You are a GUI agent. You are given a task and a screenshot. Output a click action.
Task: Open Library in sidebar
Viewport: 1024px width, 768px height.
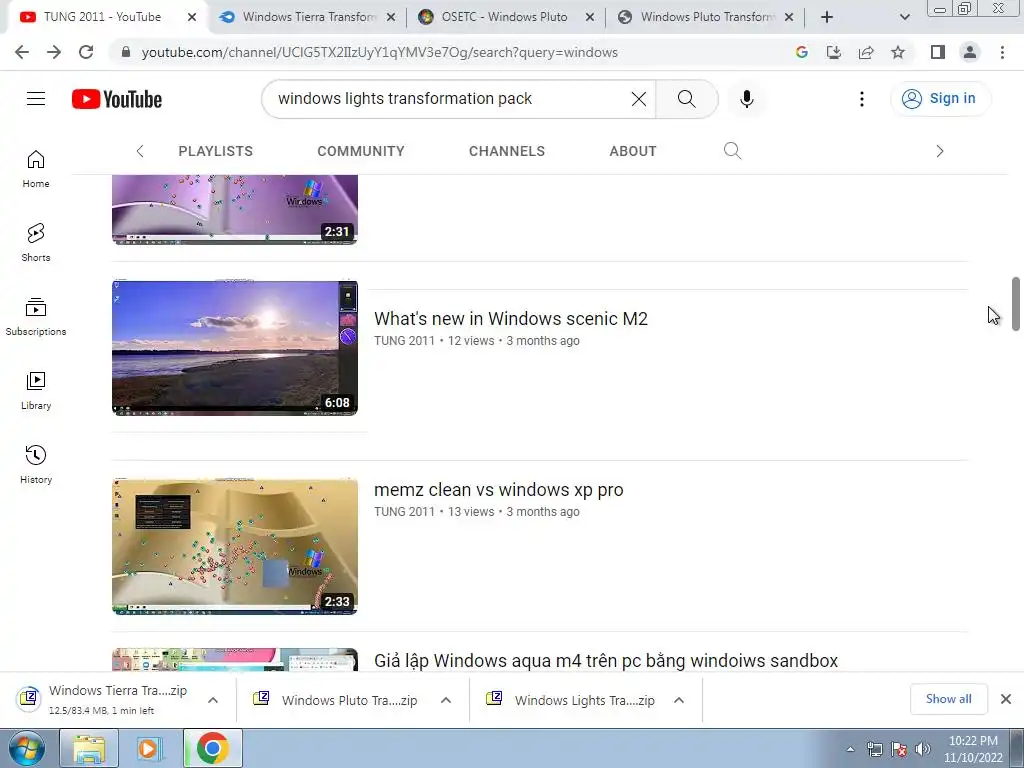point(36,391)
